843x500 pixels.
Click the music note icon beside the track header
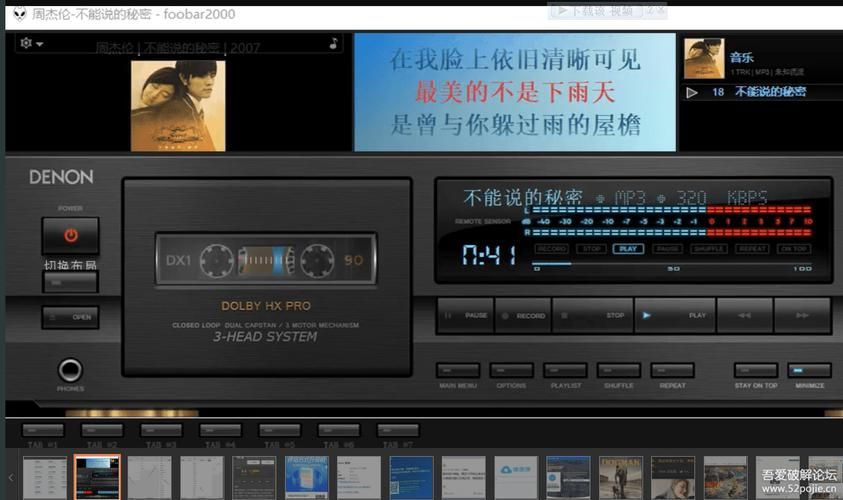[333, 44]
